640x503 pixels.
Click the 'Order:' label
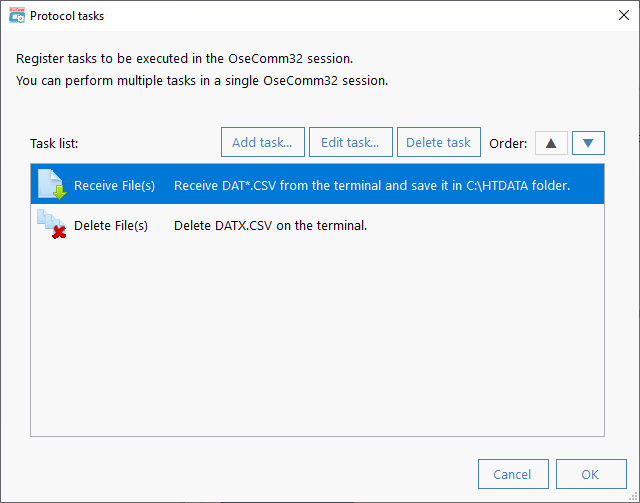pyautogui.click(x=508, y=143)
